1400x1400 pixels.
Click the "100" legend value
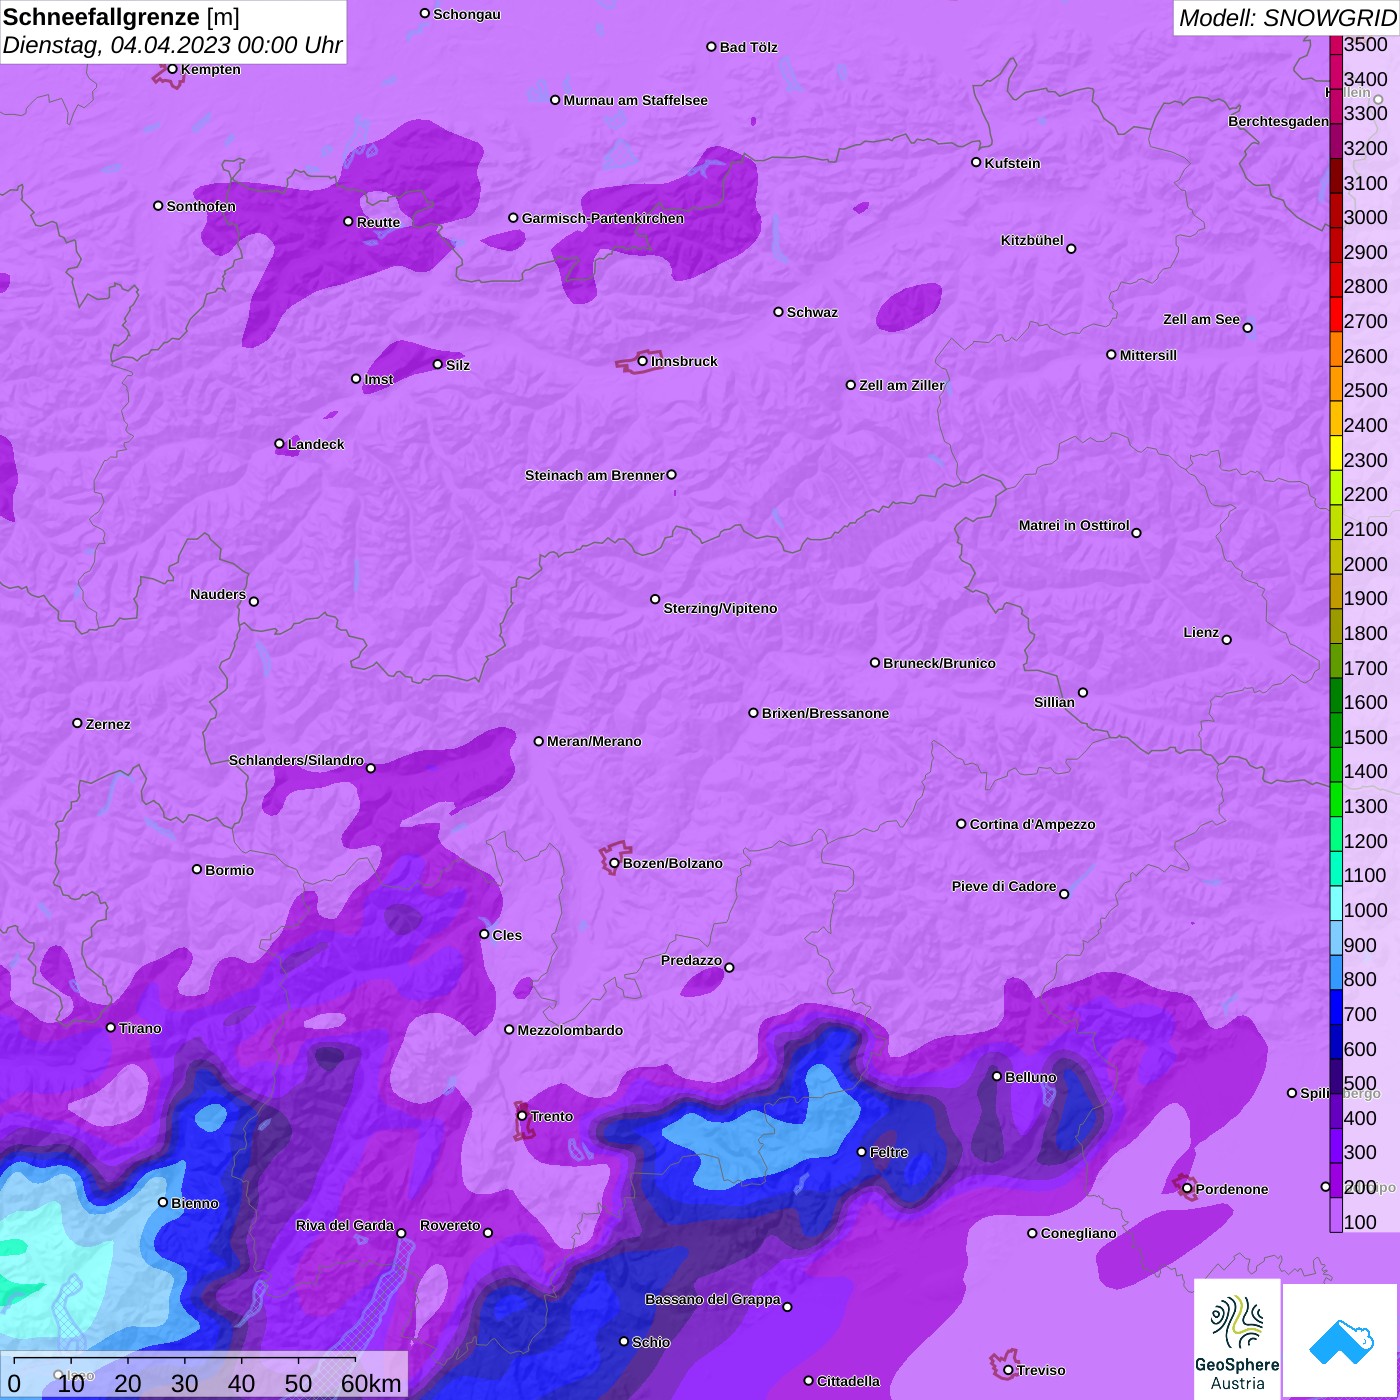pos(1360,1222)
